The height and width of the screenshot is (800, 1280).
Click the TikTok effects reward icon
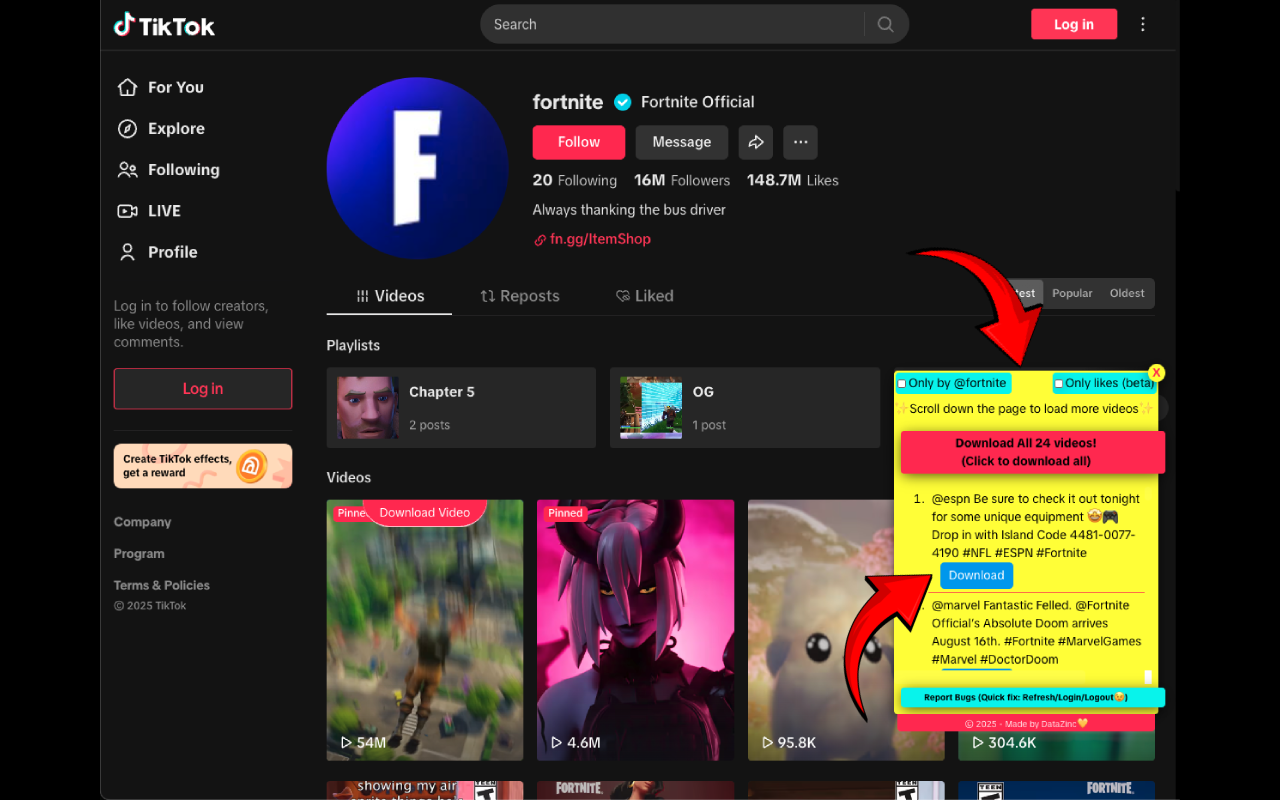tap(252, 466)
